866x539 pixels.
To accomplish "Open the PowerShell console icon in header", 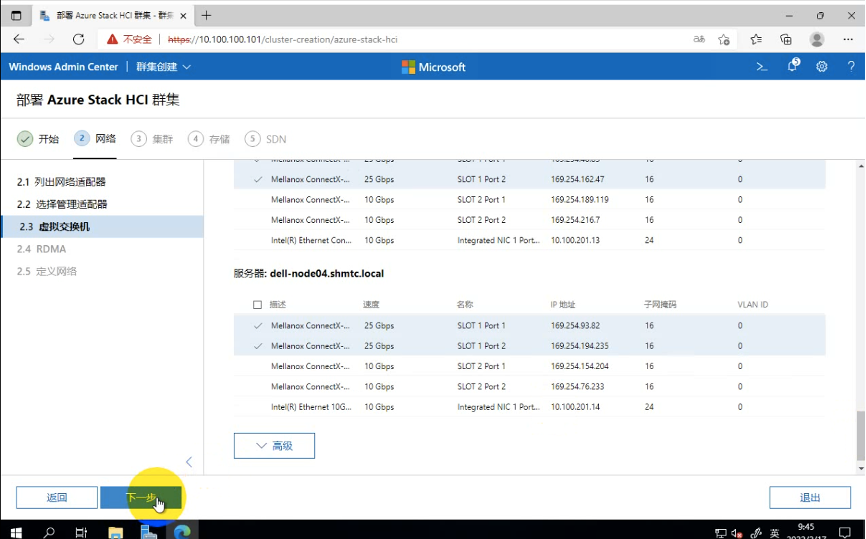I will (762, 67).
